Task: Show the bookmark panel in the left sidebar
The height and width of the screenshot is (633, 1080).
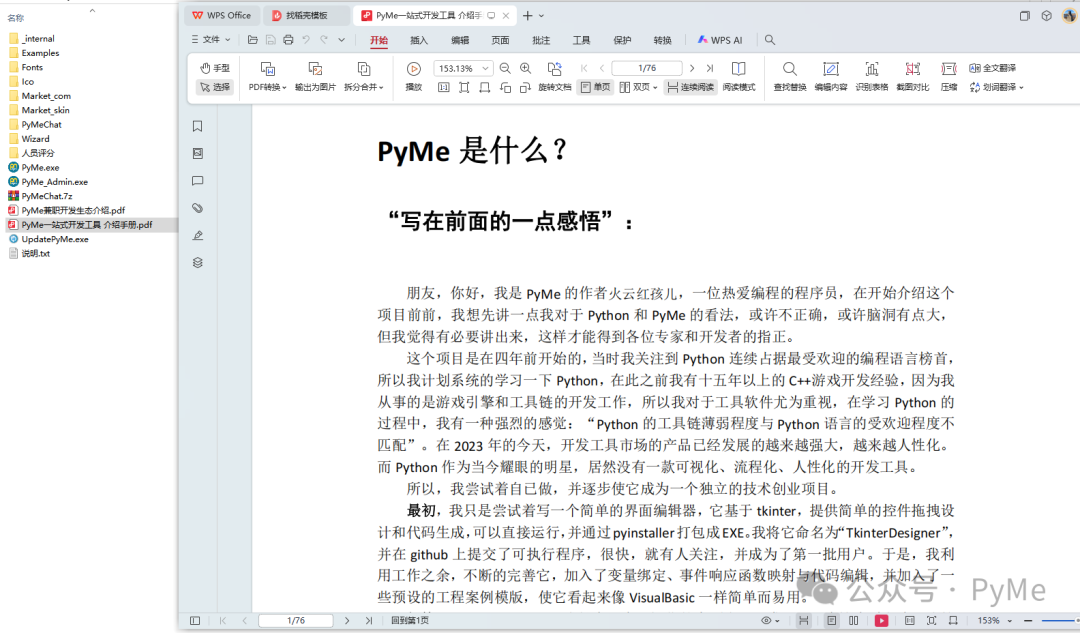Action: tap(197, 126)
